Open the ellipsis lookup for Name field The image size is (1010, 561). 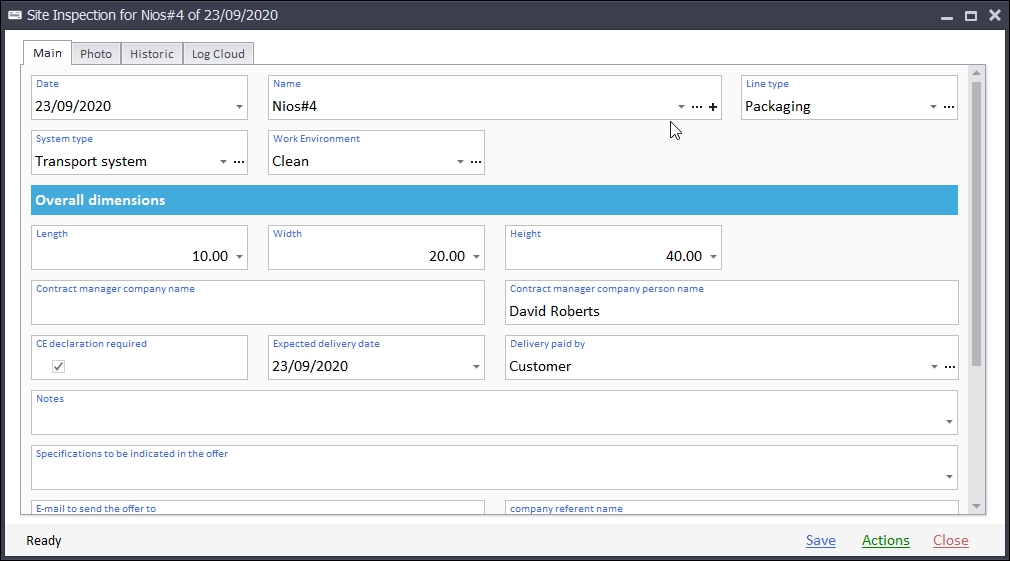[697, 107]
